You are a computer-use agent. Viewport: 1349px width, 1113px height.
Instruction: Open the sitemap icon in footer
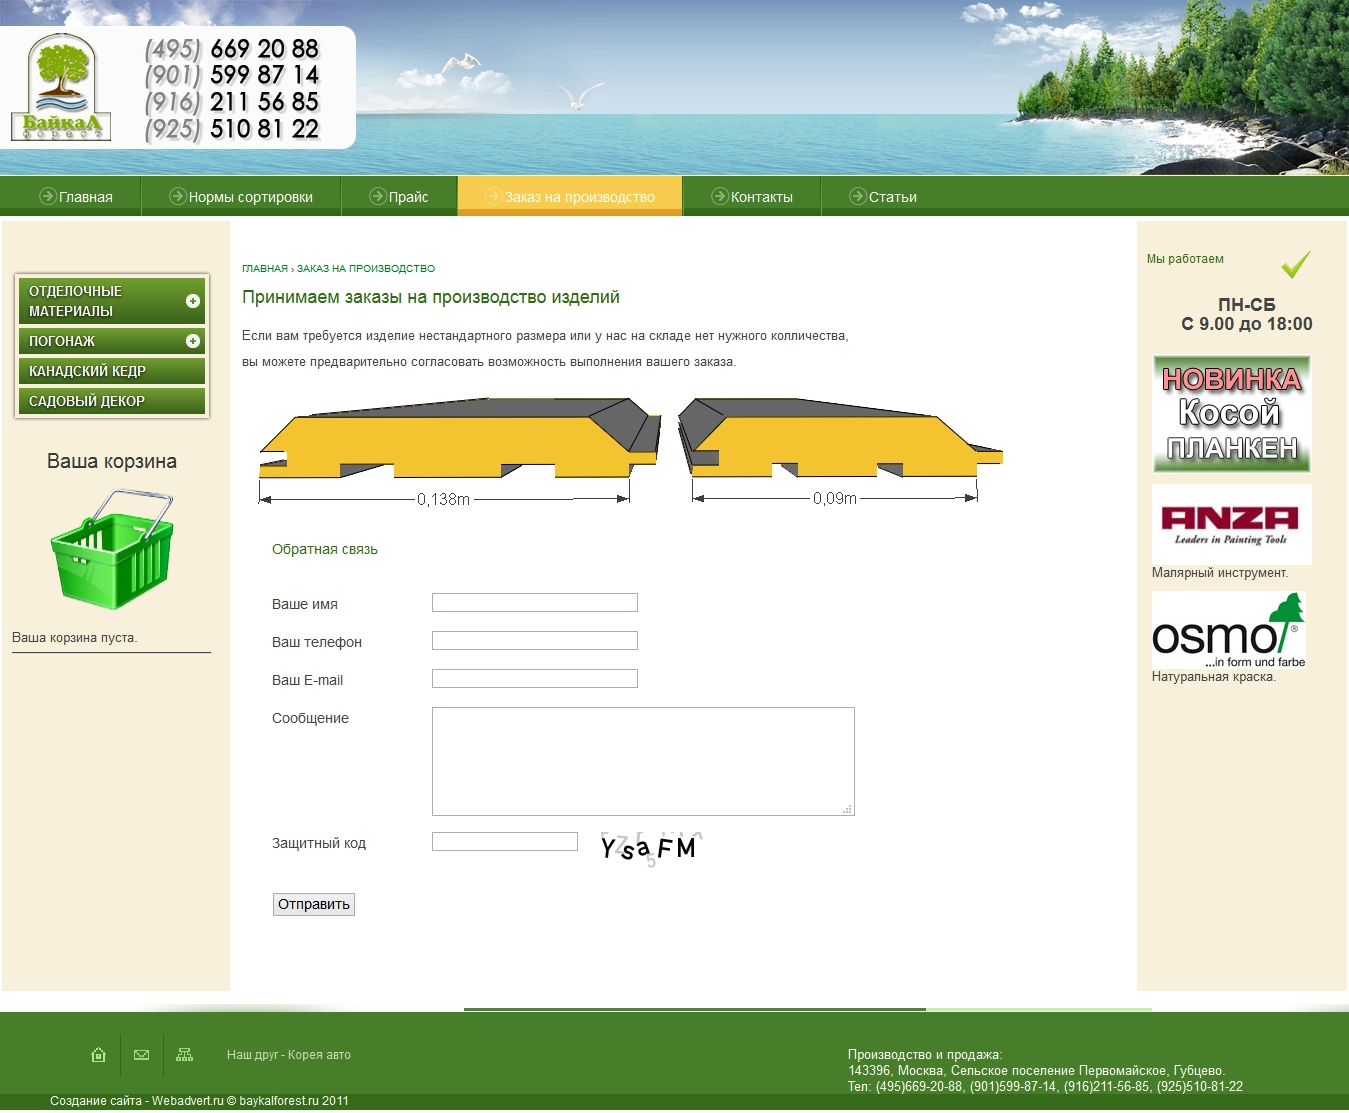click(184, 1055)
